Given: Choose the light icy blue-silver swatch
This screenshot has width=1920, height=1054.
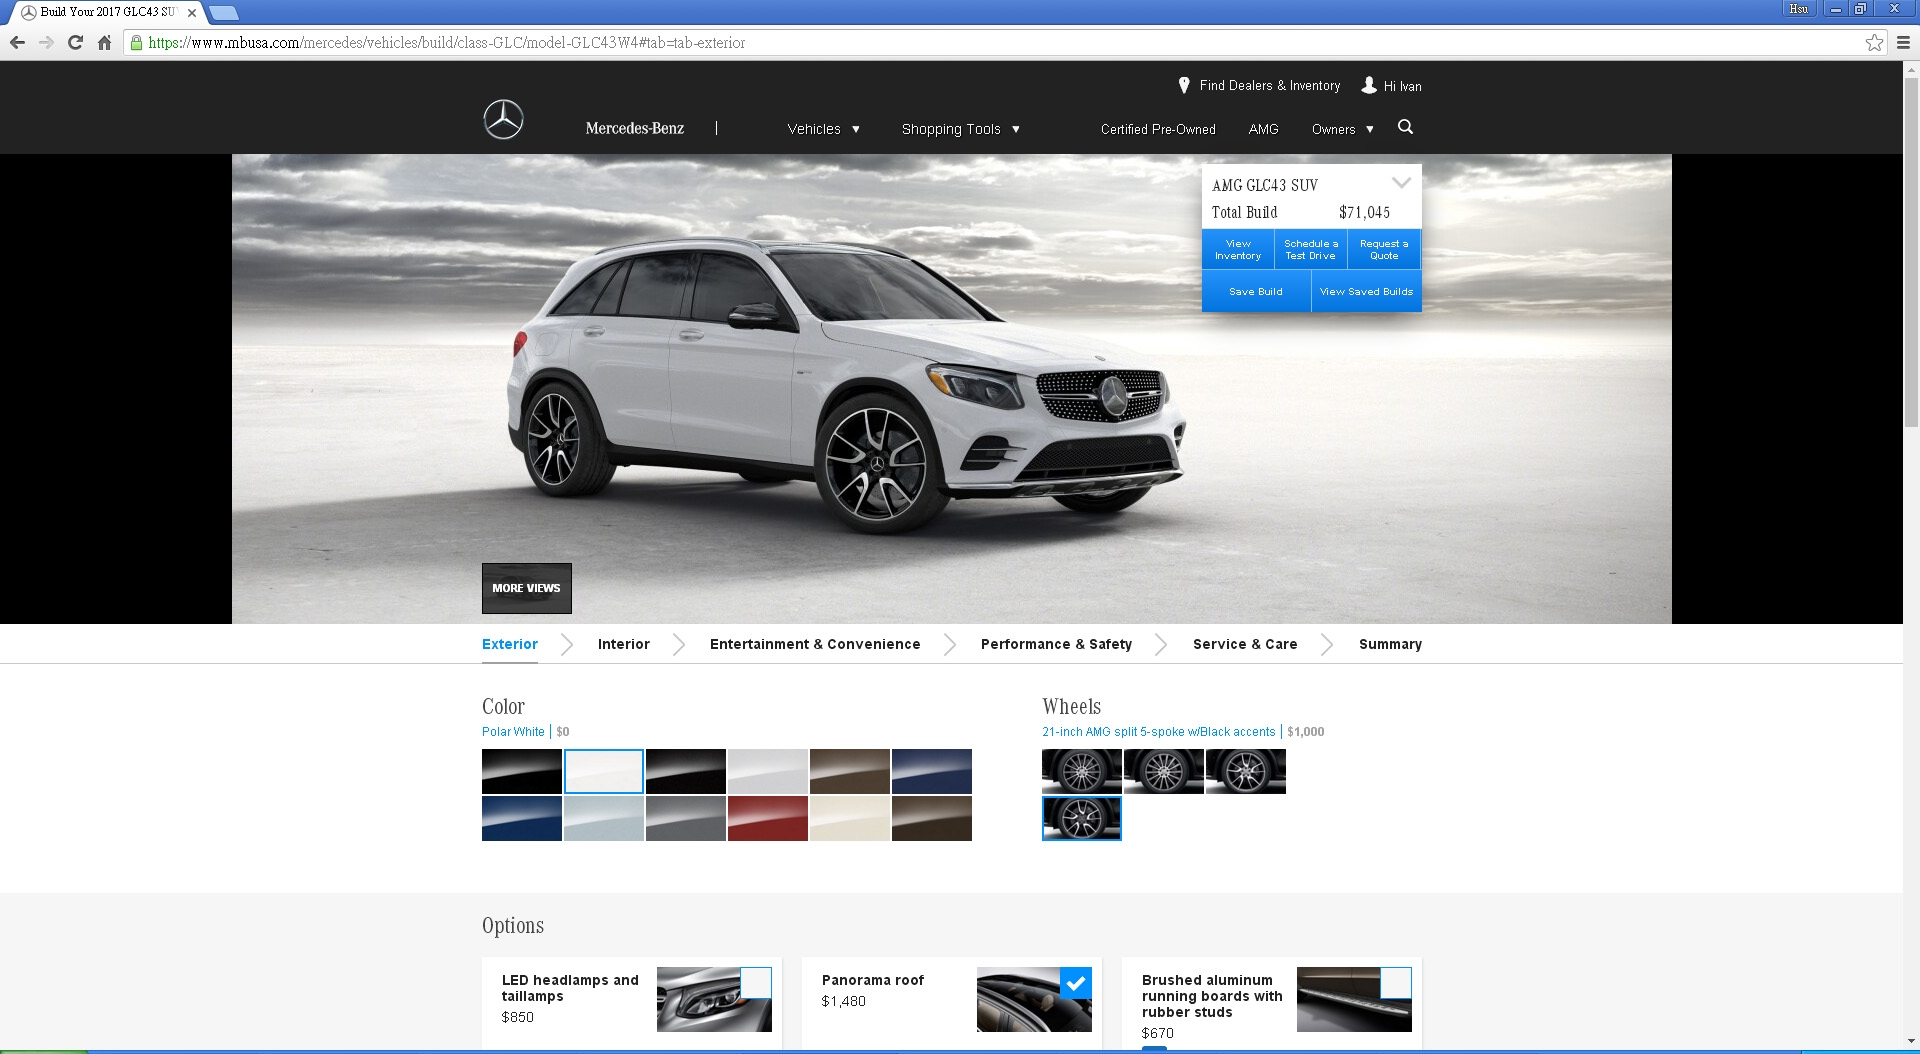Looking at the screenshot, I should click(604, 818).
